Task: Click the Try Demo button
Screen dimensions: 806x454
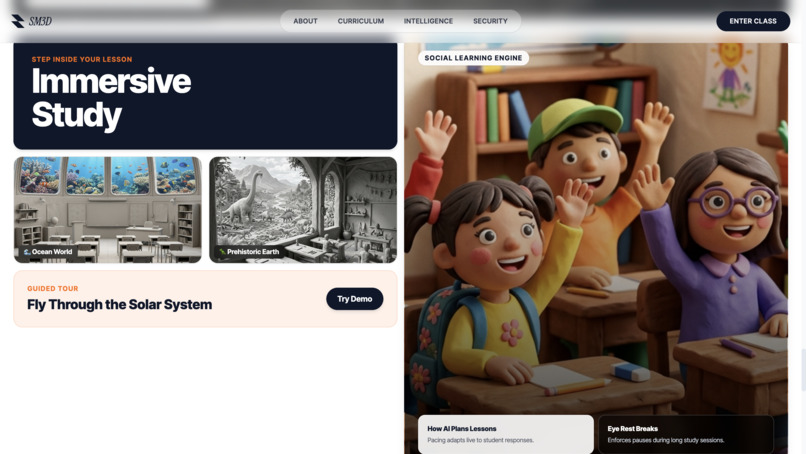Action: pos(355,299)
